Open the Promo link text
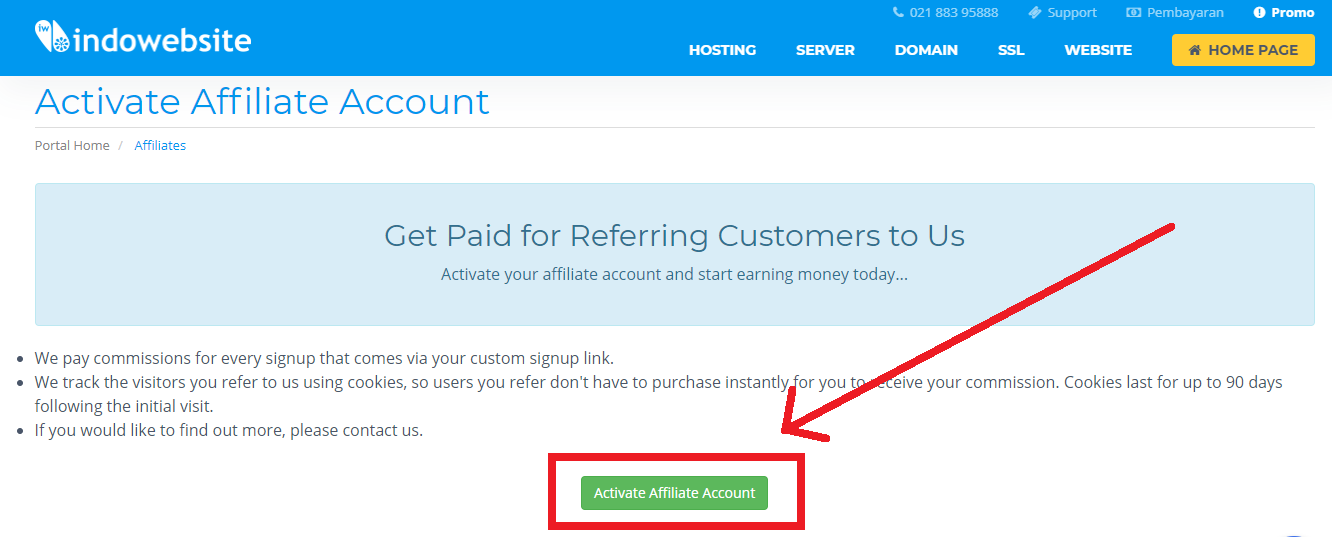This screenshot has width=1332, height=537. [x=1292, y=13]
